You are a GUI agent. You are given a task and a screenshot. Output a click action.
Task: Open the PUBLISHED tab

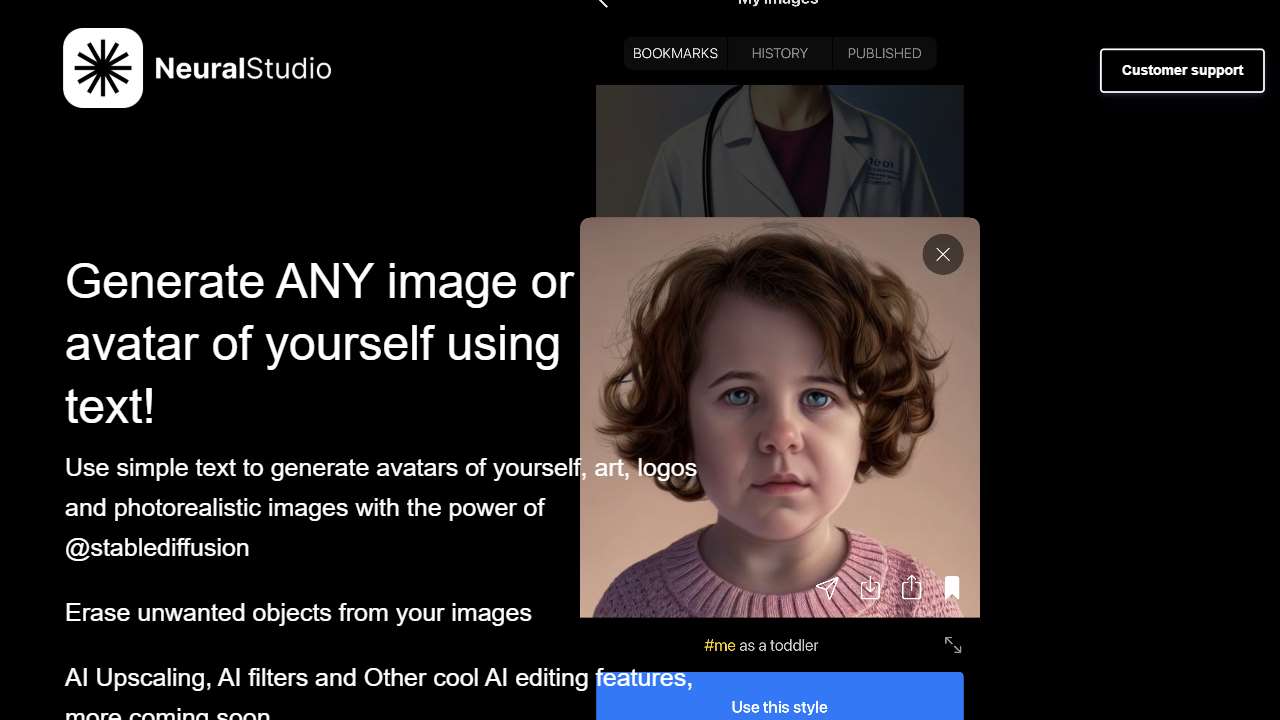884,53
